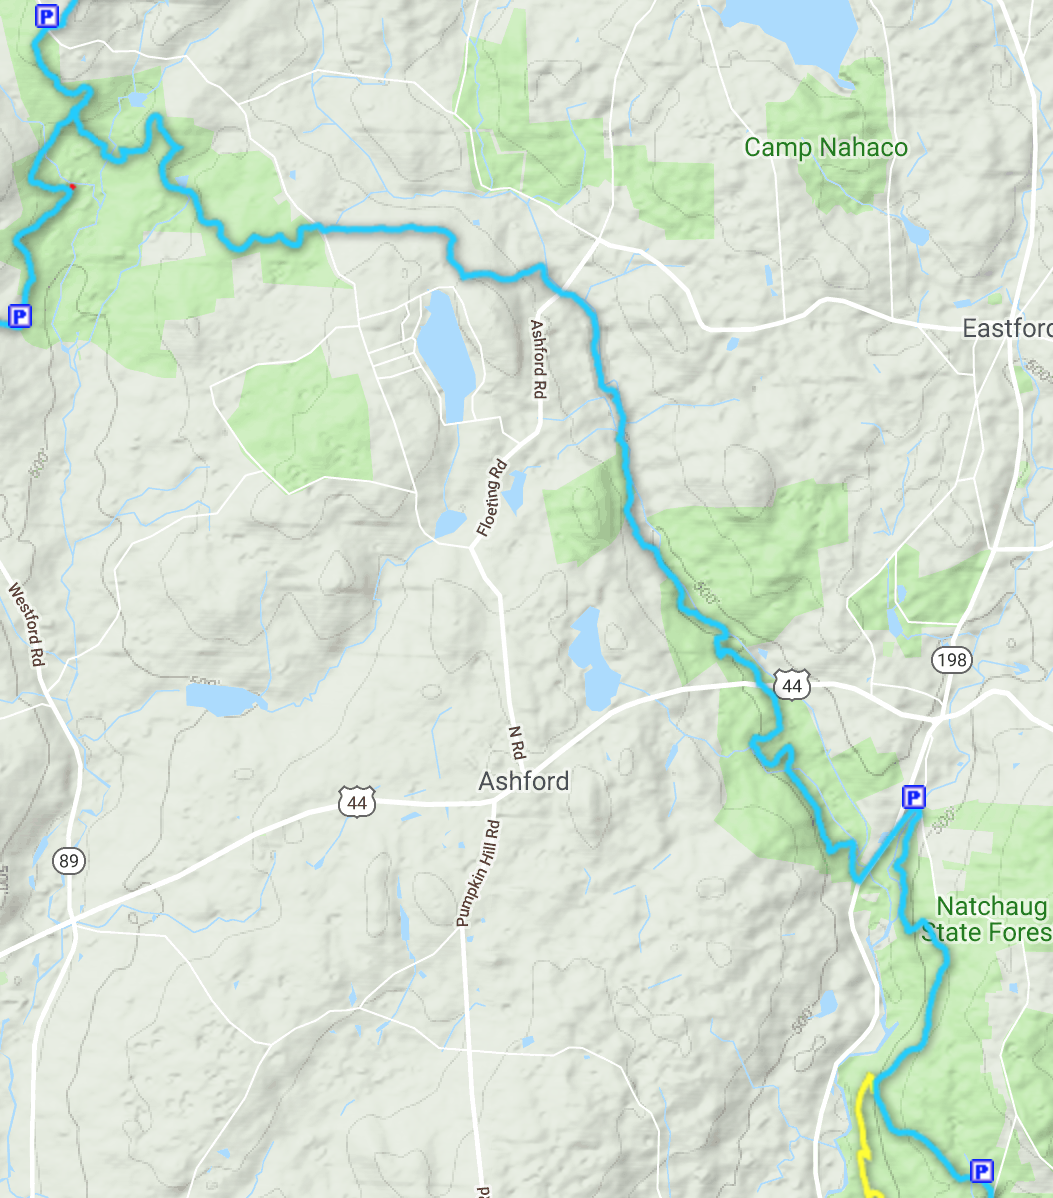Click the parking icon on the map's west edge
1053x1198 pixels.
pyautogui.click(x=20, y=316)
